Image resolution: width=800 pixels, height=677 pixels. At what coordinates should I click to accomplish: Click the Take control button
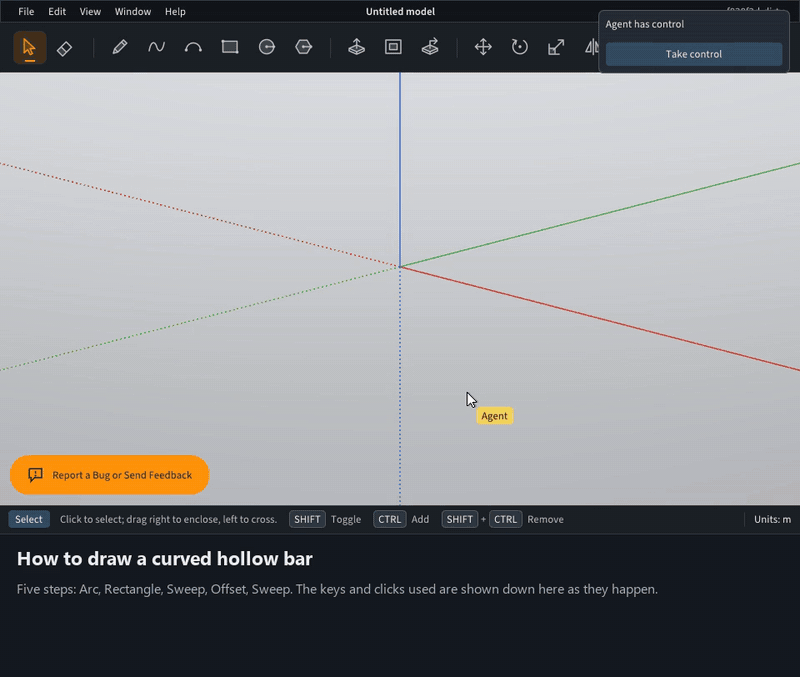point(693,54)
